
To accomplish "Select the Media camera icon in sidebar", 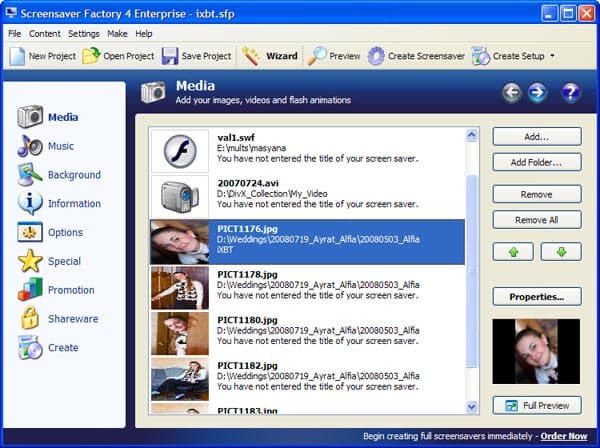I will tap(30, 117).
